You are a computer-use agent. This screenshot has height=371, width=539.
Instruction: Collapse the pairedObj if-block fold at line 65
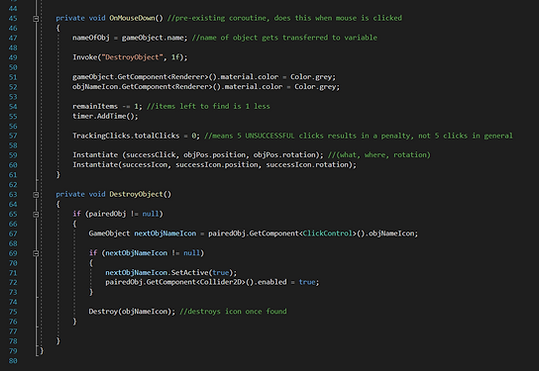[36, 214]
